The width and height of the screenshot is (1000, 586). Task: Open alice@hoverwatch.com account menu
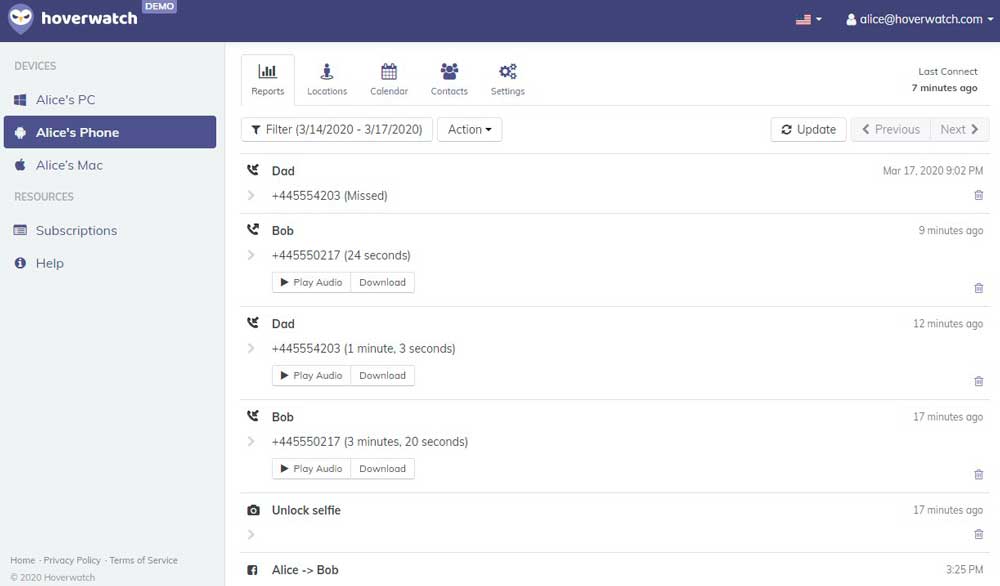(x=914, y=19)
